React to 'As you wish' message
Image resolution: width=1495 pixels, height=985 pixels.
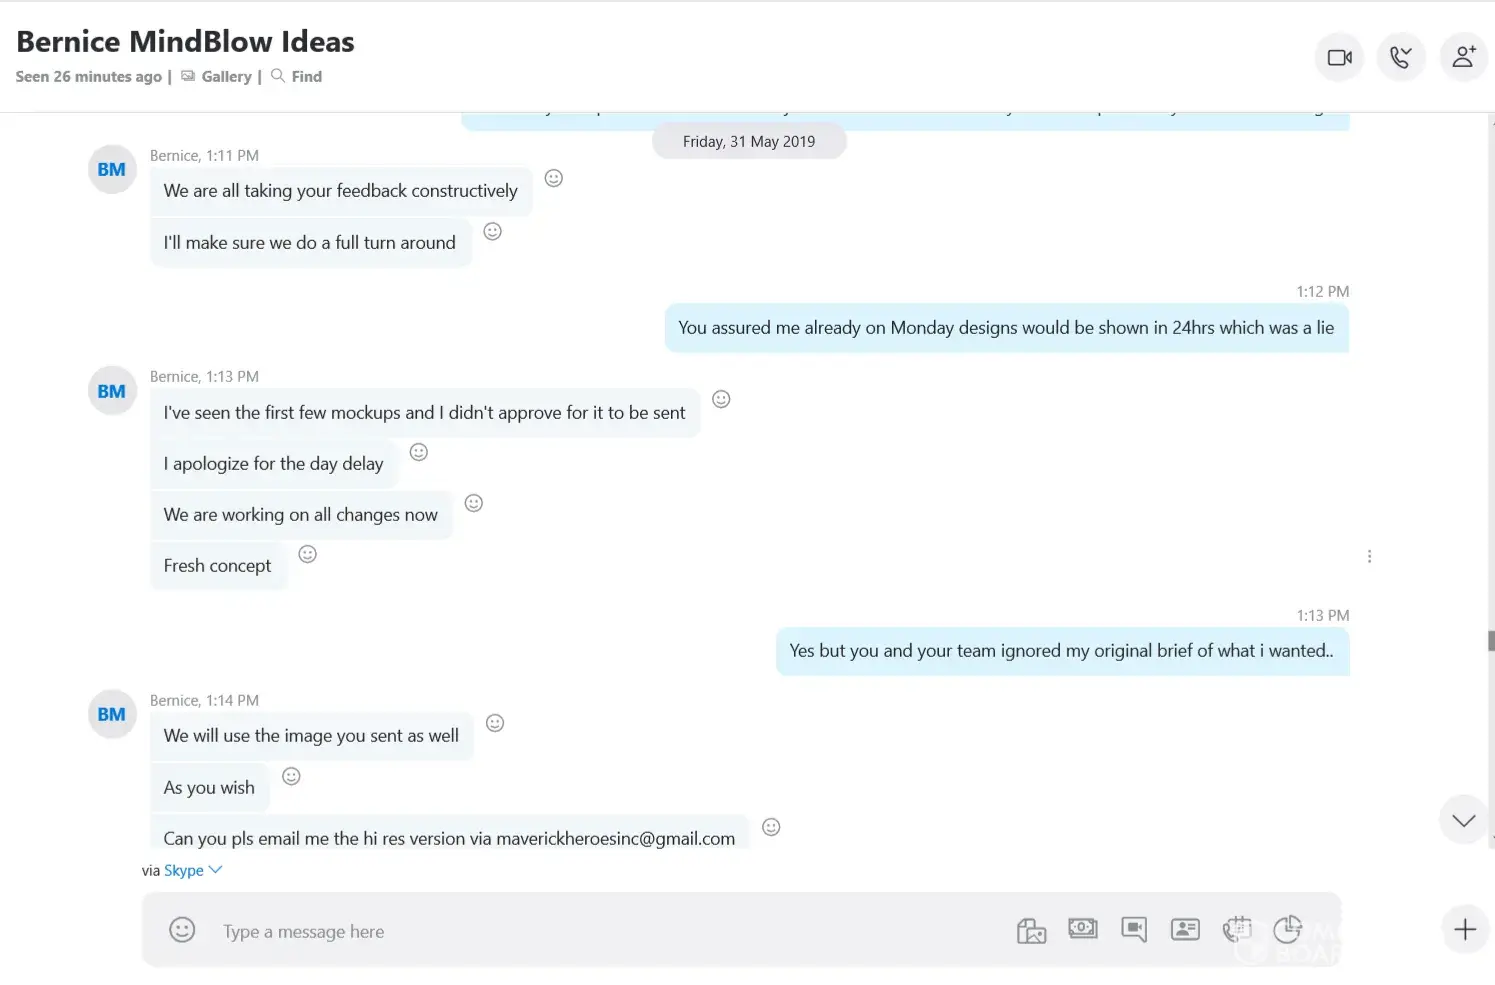click(291, 776)
